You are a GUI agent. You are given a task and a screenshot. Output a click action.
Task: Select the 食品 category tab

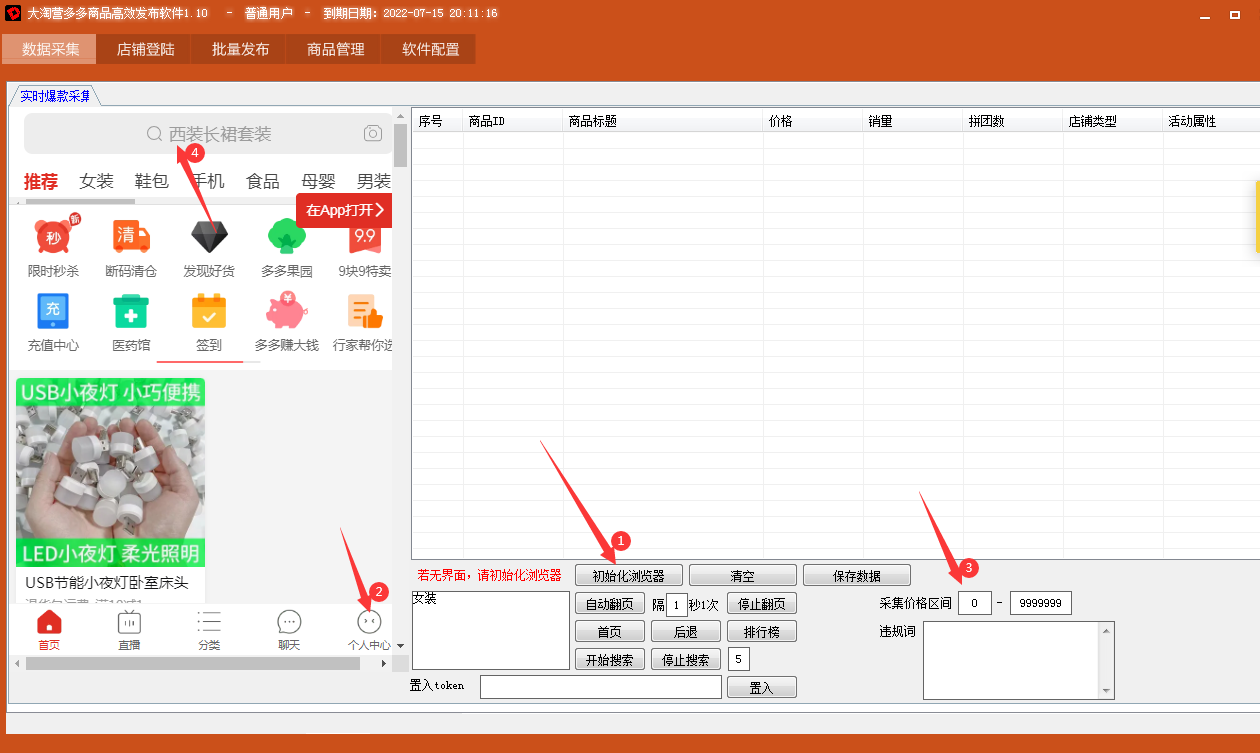pyautogui.click(x=263, y=181)
